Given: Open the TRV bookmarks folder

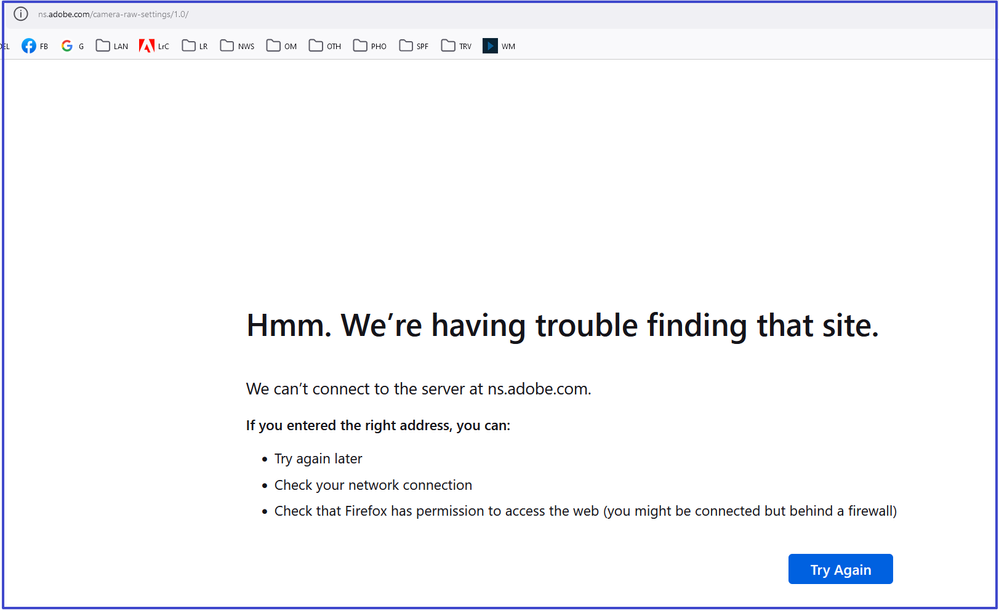Looking at the screenshot, I should coord(456,46).
